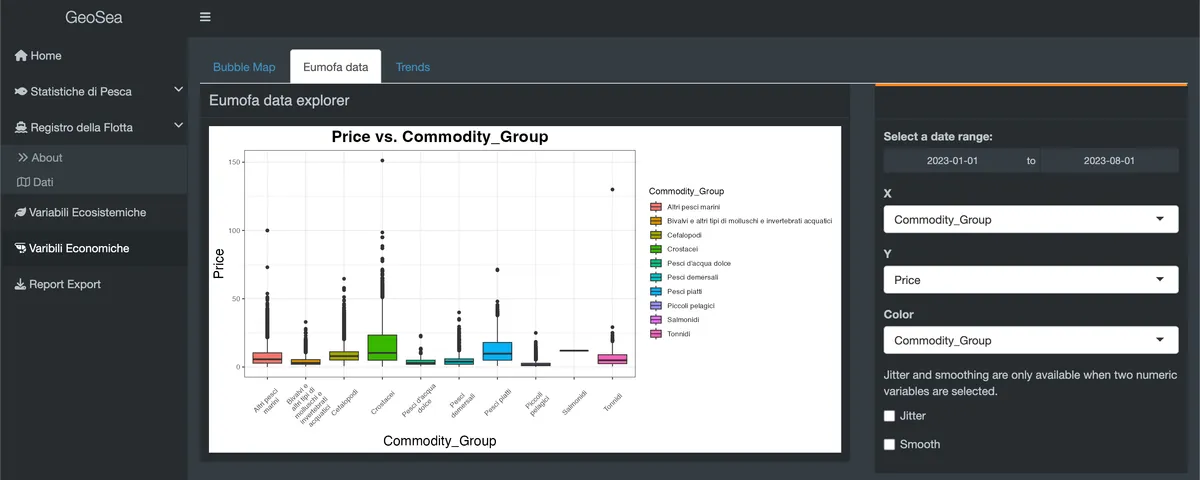Click the Altri pesci marini legend swatch
This screenshot has width=1200, height=480.
click(656, 206)
